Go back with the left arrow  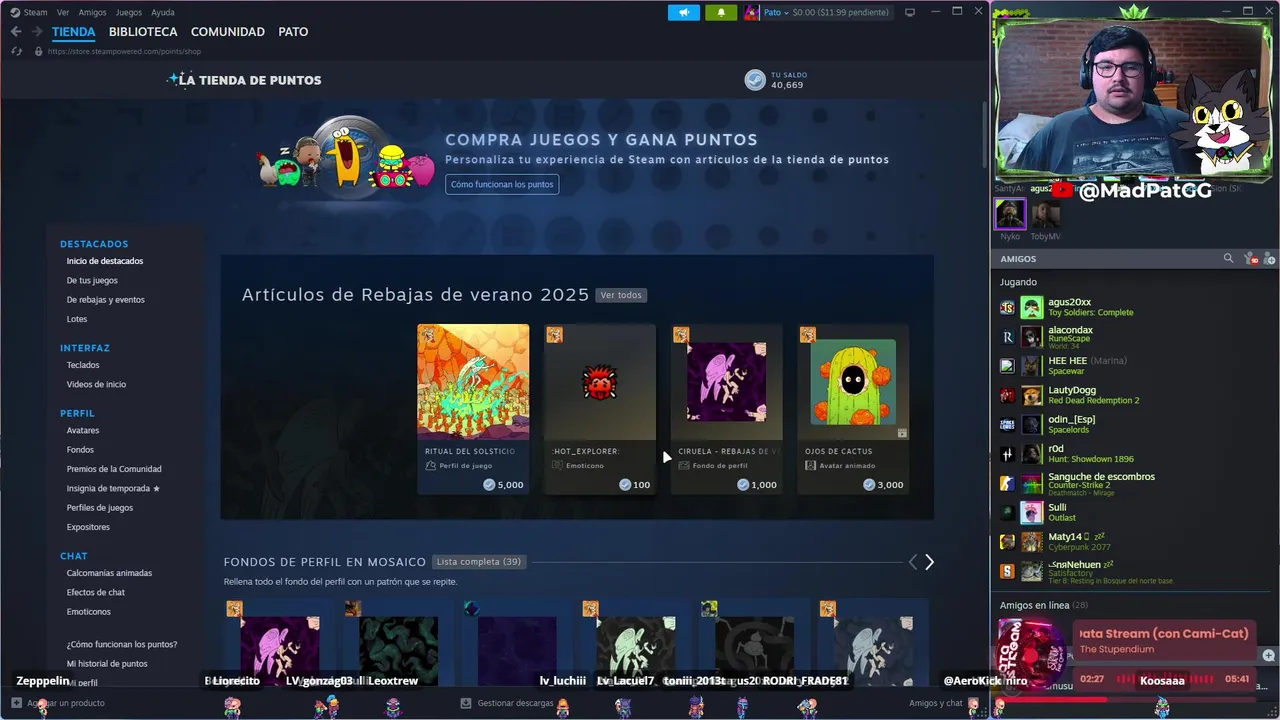pyautogui.click(x=15, y=32)
